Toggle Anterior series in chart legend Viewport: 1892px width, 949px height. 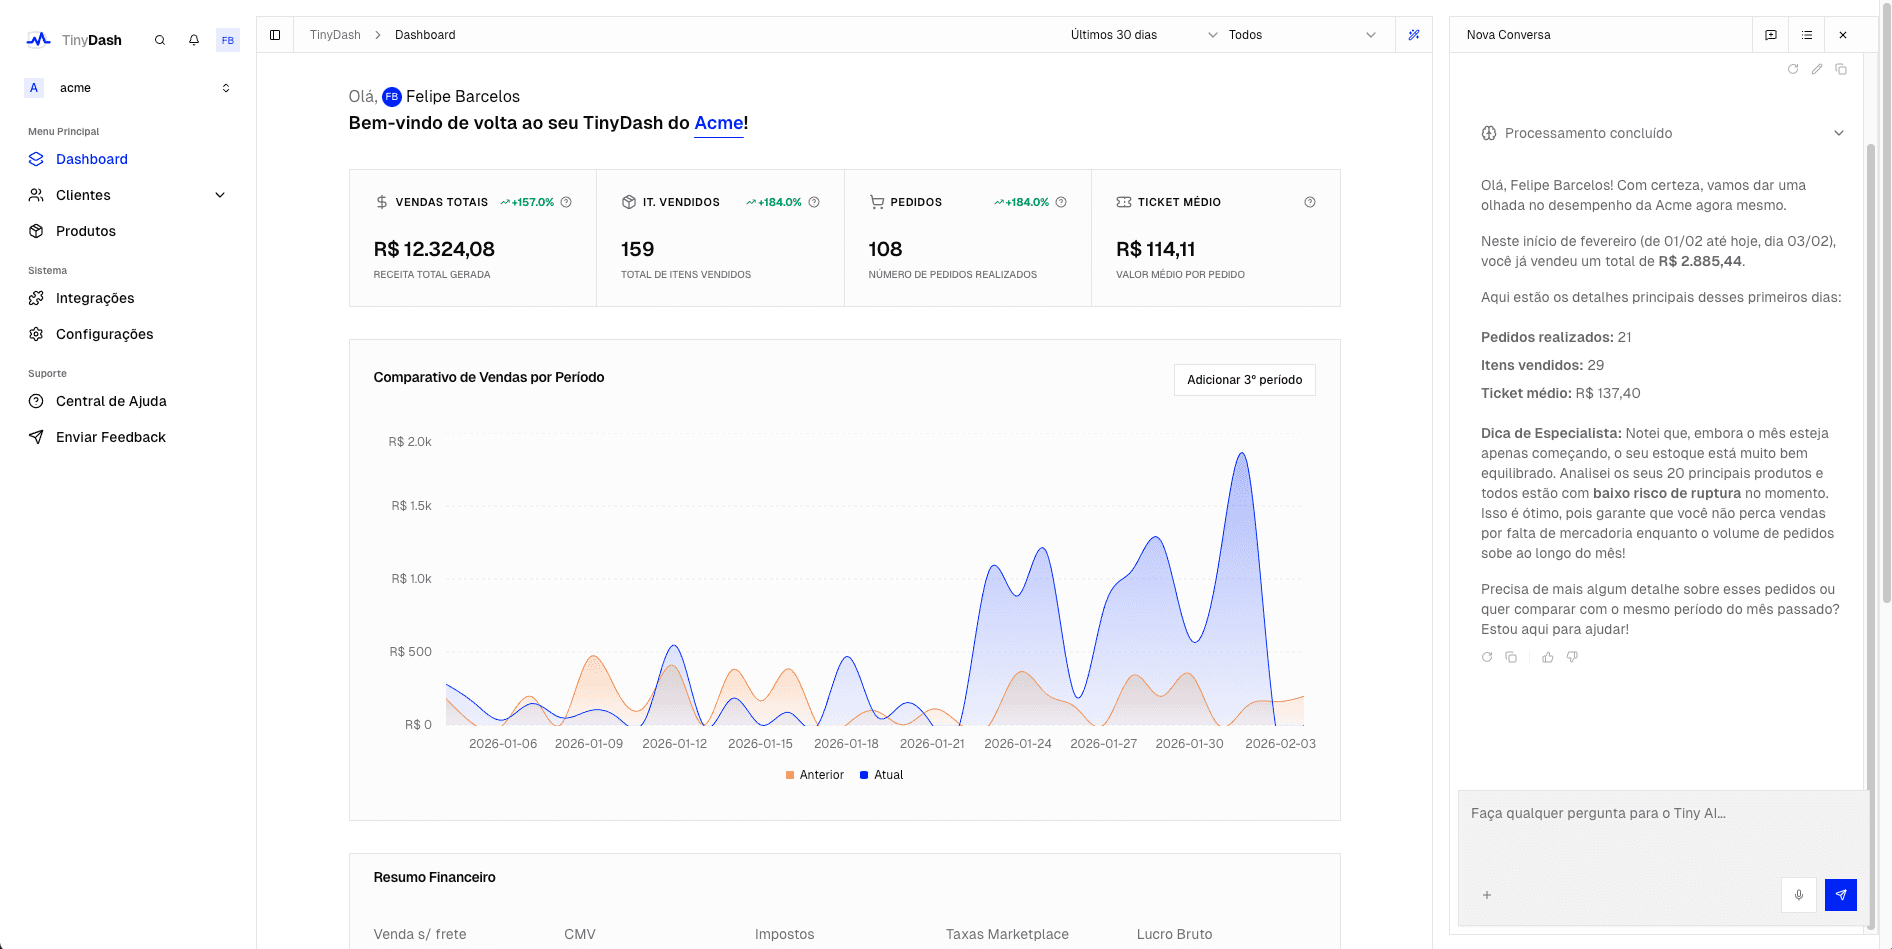click(x=815, y=775)
